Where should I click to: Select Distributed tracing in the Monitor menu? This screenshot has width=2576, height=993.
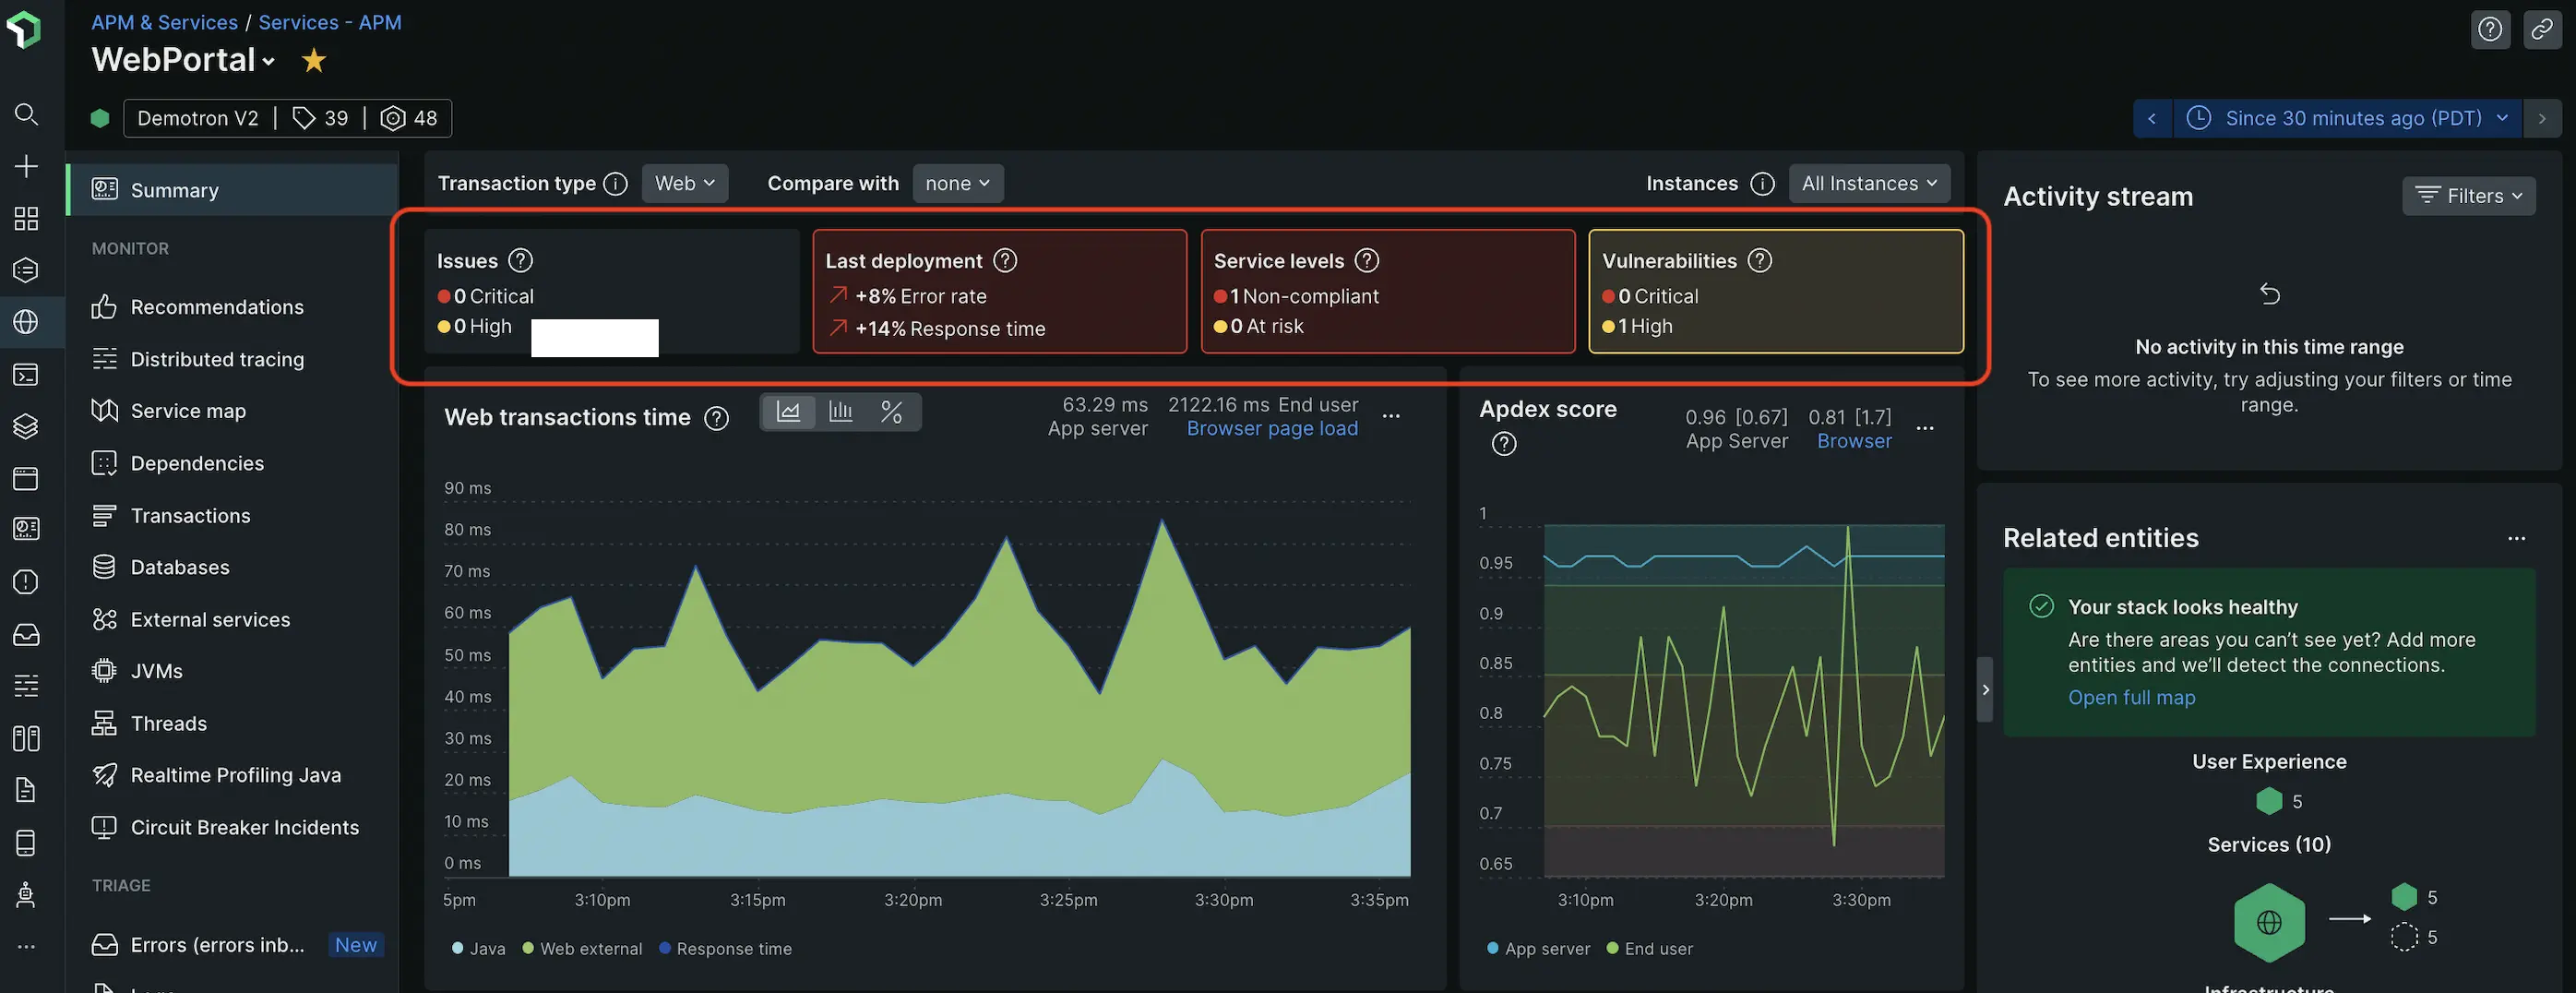tap(217, 359)
